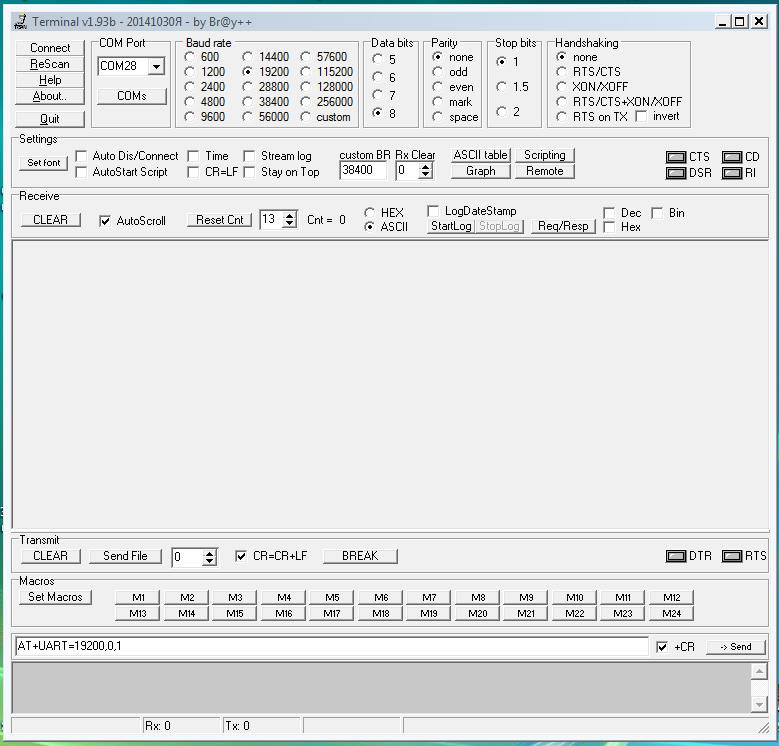This screenshot has width=779, height=746.
Task: Enable the AutoStart Script checkbox
Action: [x=82, y=172]
